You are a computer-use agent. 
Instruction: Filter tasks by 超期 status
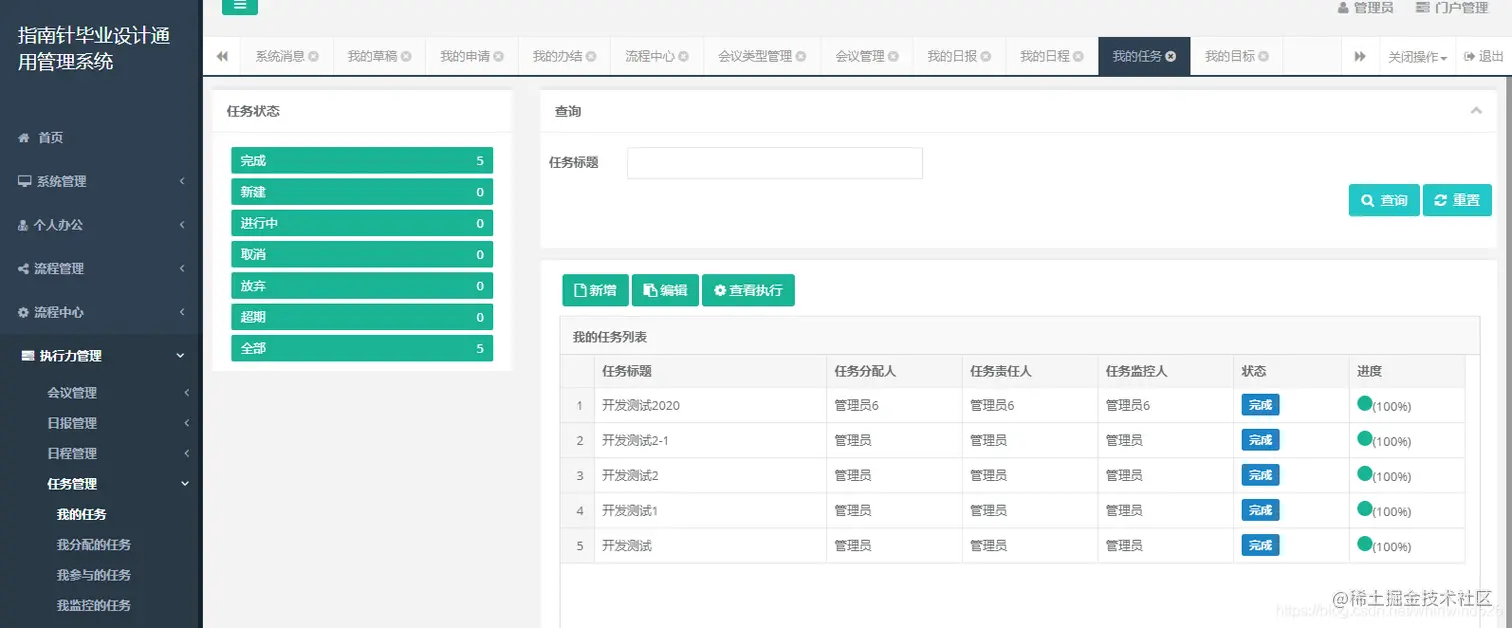362,317
